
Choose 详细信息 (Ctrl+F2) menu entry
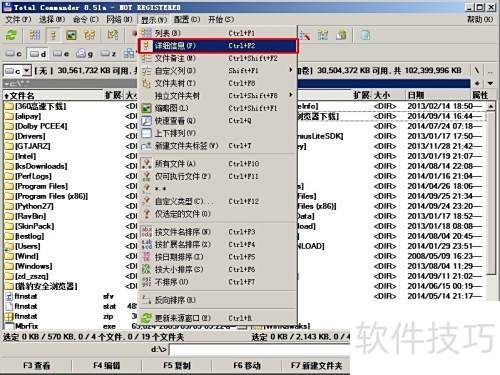pyautogui.click(x=217, y=46)
